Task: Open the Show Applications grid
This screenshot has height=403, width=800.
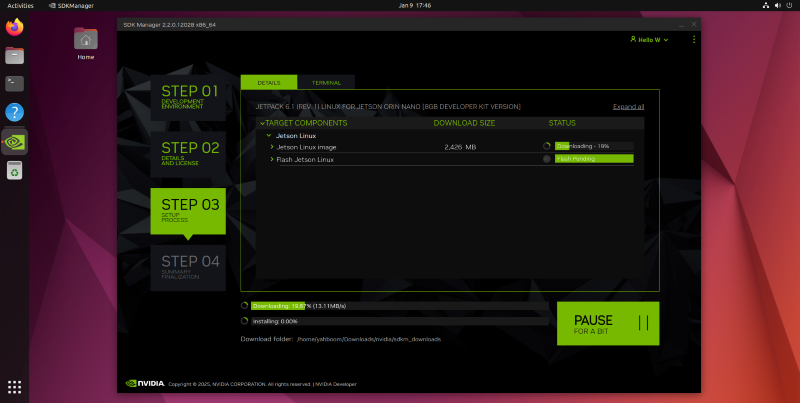Action: click(x=15, y=386)
